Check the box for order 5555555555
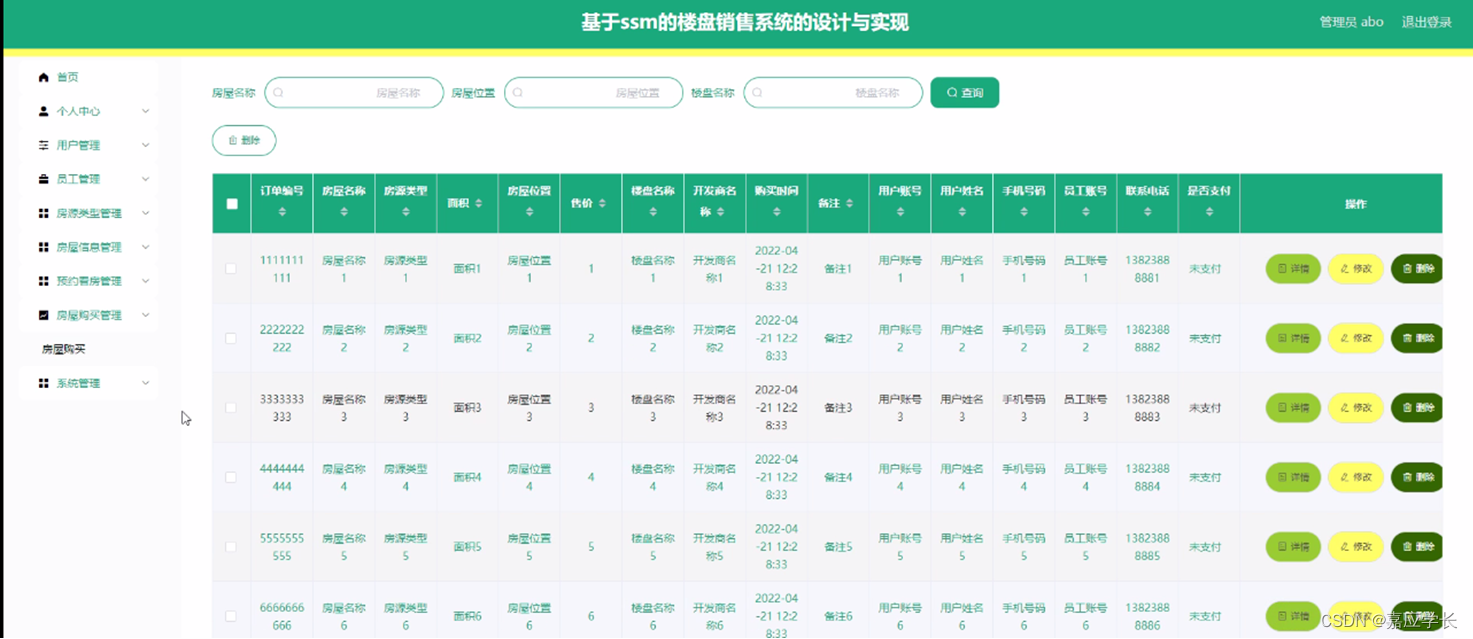The width and height of the screenshot is (1473, 639). point(231,547)
